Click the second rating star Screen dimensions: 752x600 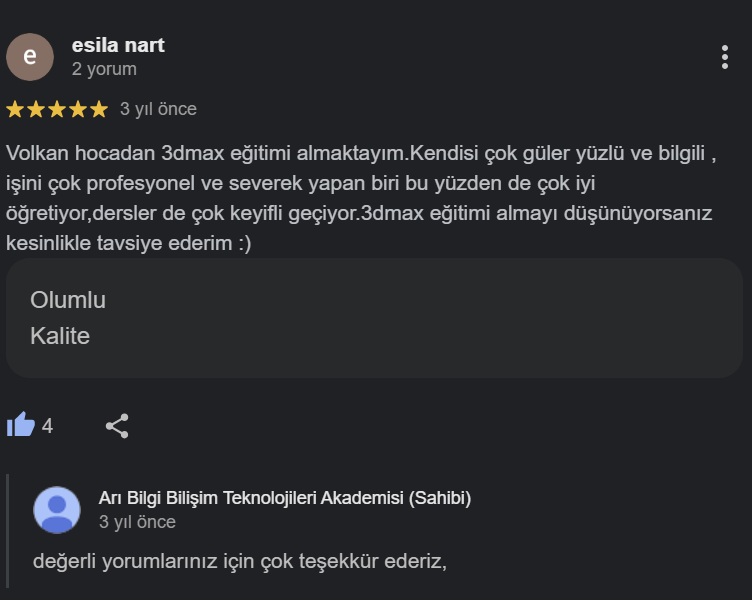37,109
